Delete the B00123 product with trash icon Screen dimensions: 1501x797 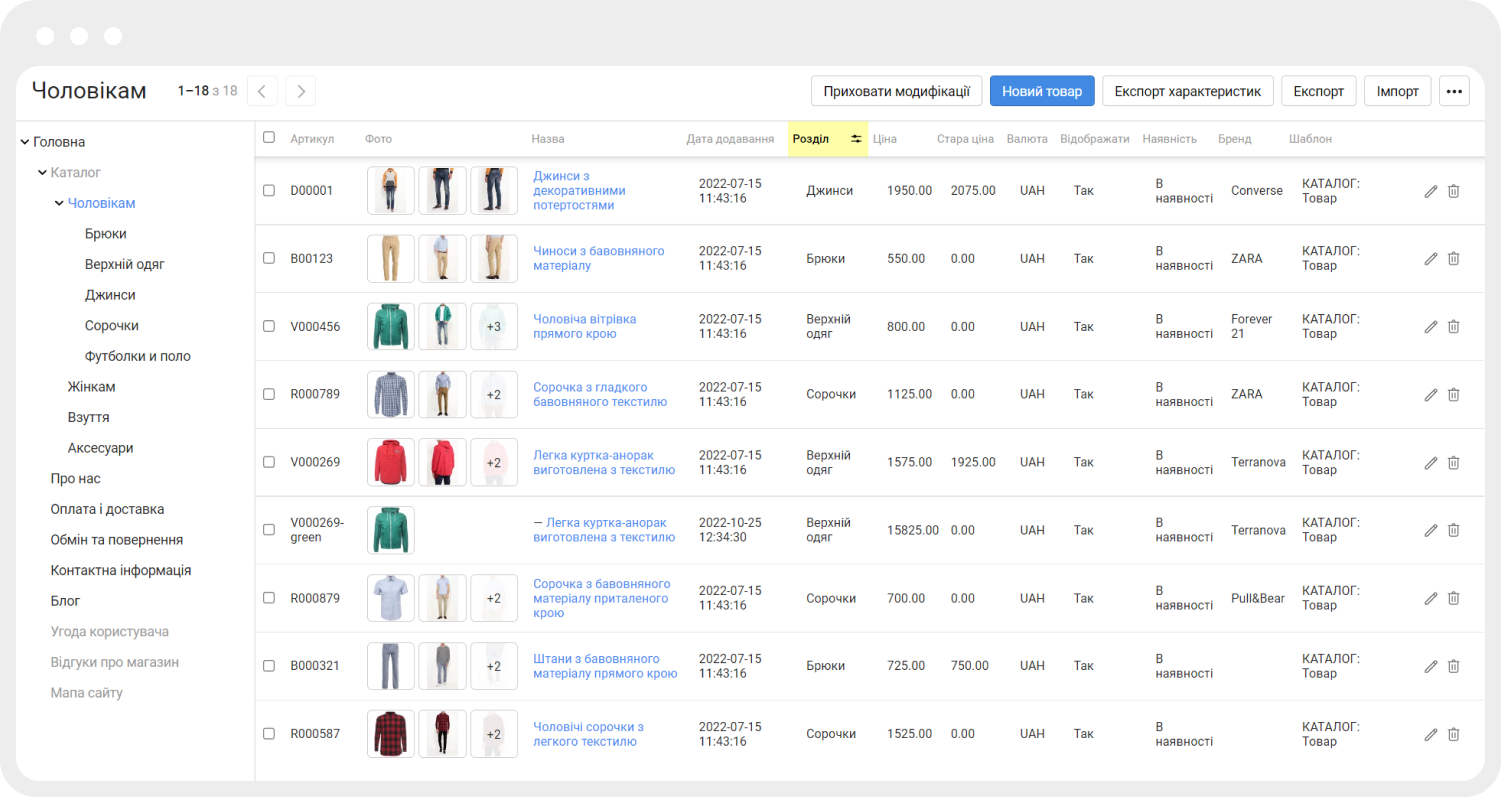click(1454, 259)
